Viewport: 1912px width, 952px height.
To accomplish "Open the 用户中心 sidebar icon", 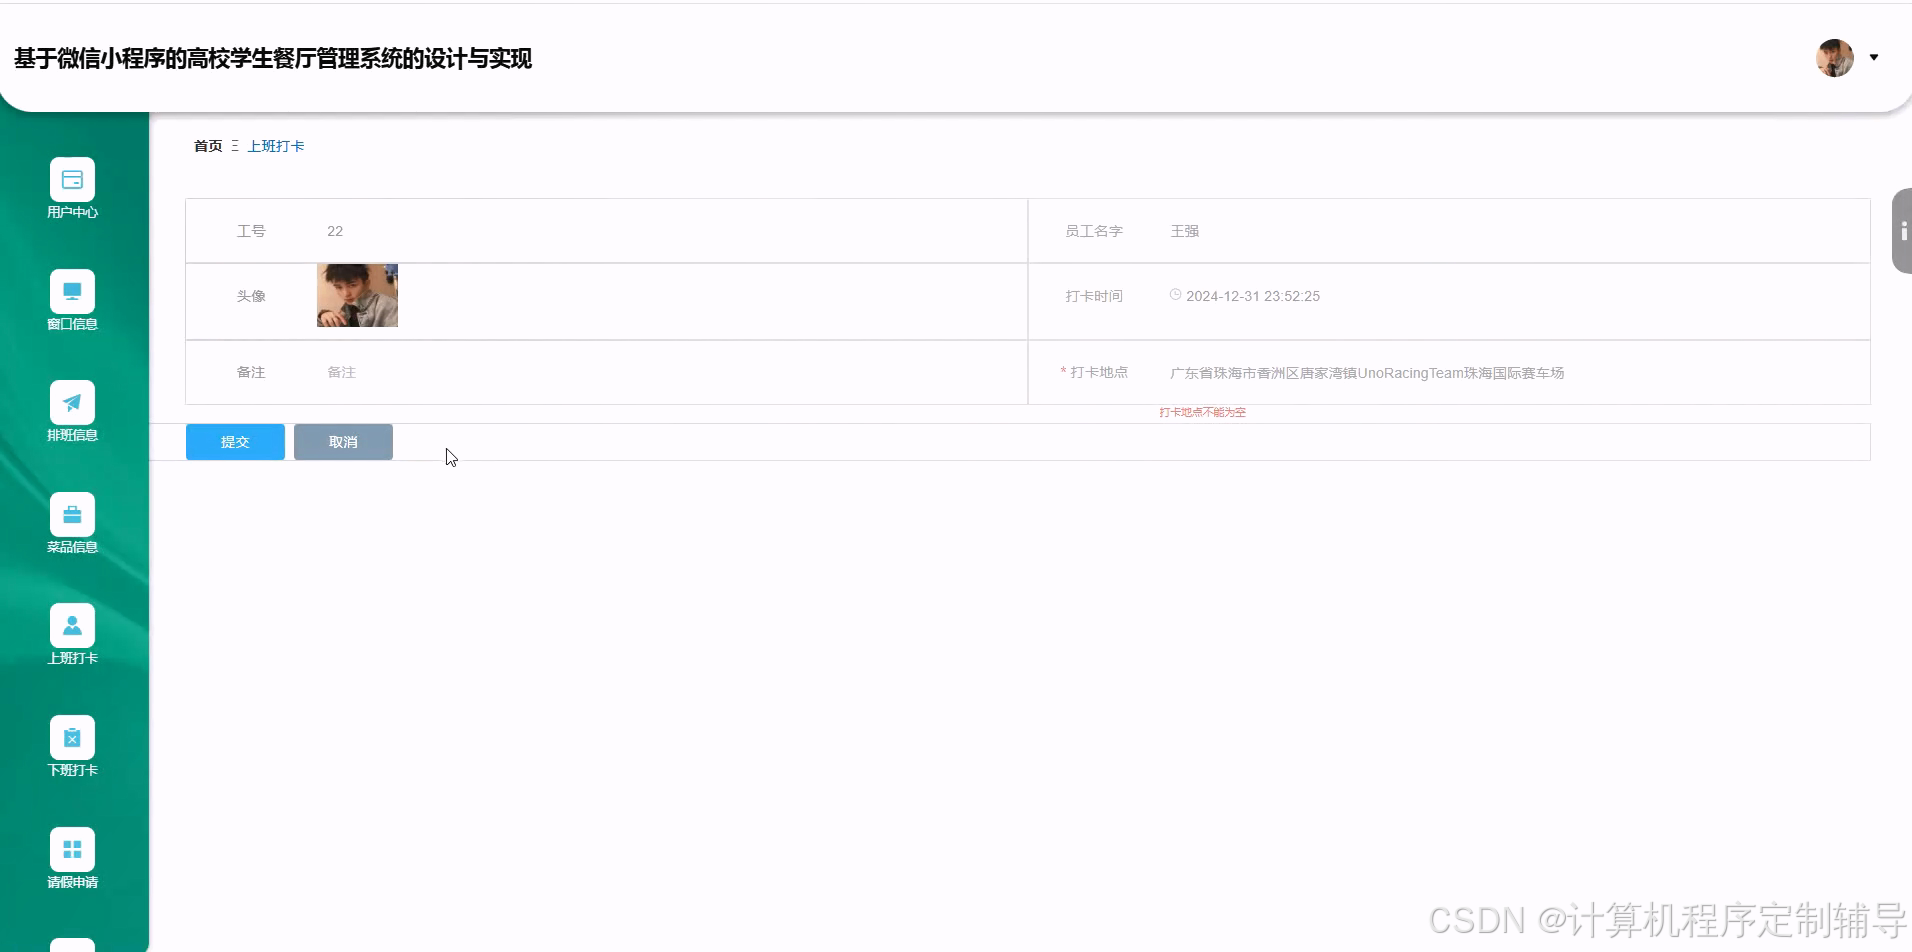I will [72, 180].
